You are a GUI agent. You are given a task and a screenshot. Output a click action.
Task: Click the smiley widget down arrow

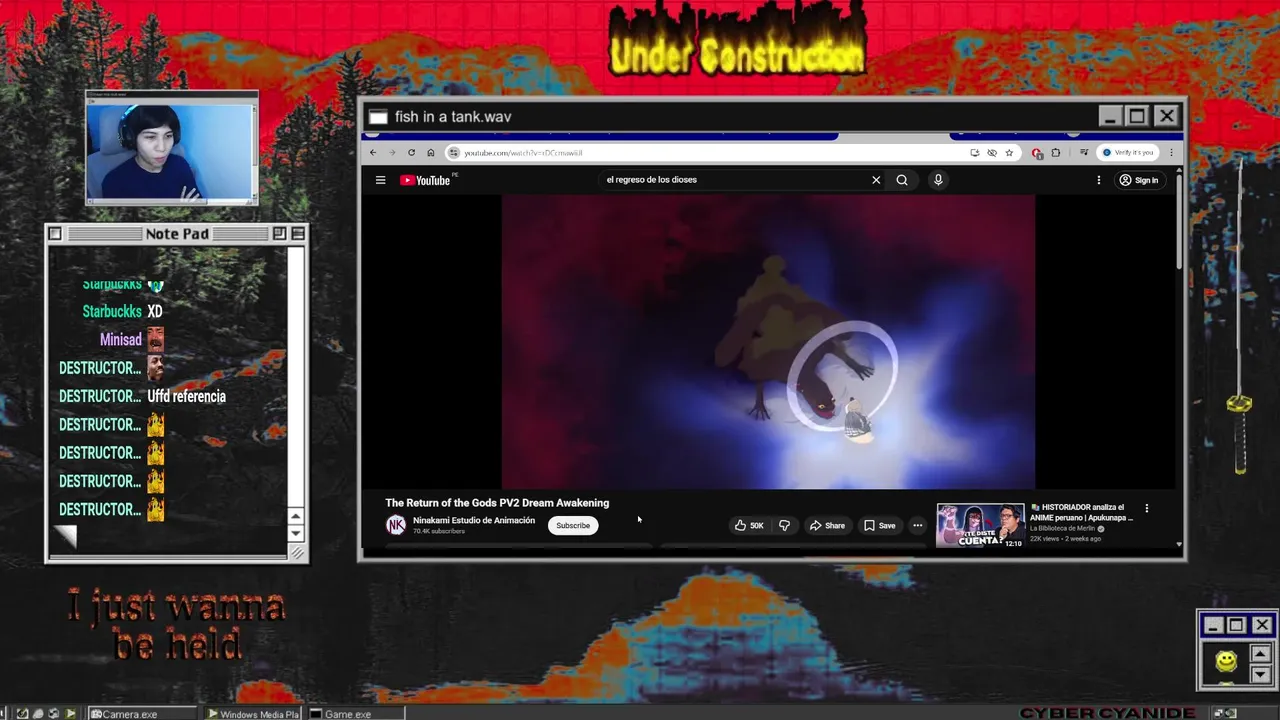click(1260, 674)
